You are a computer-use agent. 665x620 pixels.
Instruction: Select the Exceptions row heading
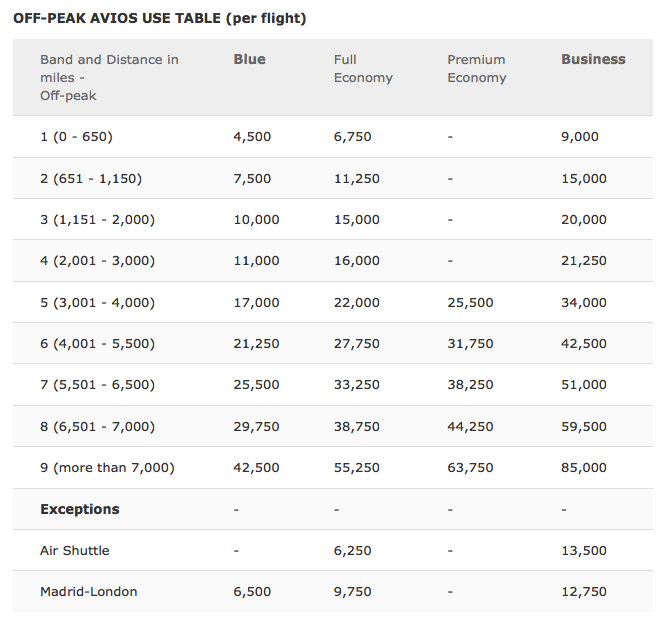[x=79, y=509]
